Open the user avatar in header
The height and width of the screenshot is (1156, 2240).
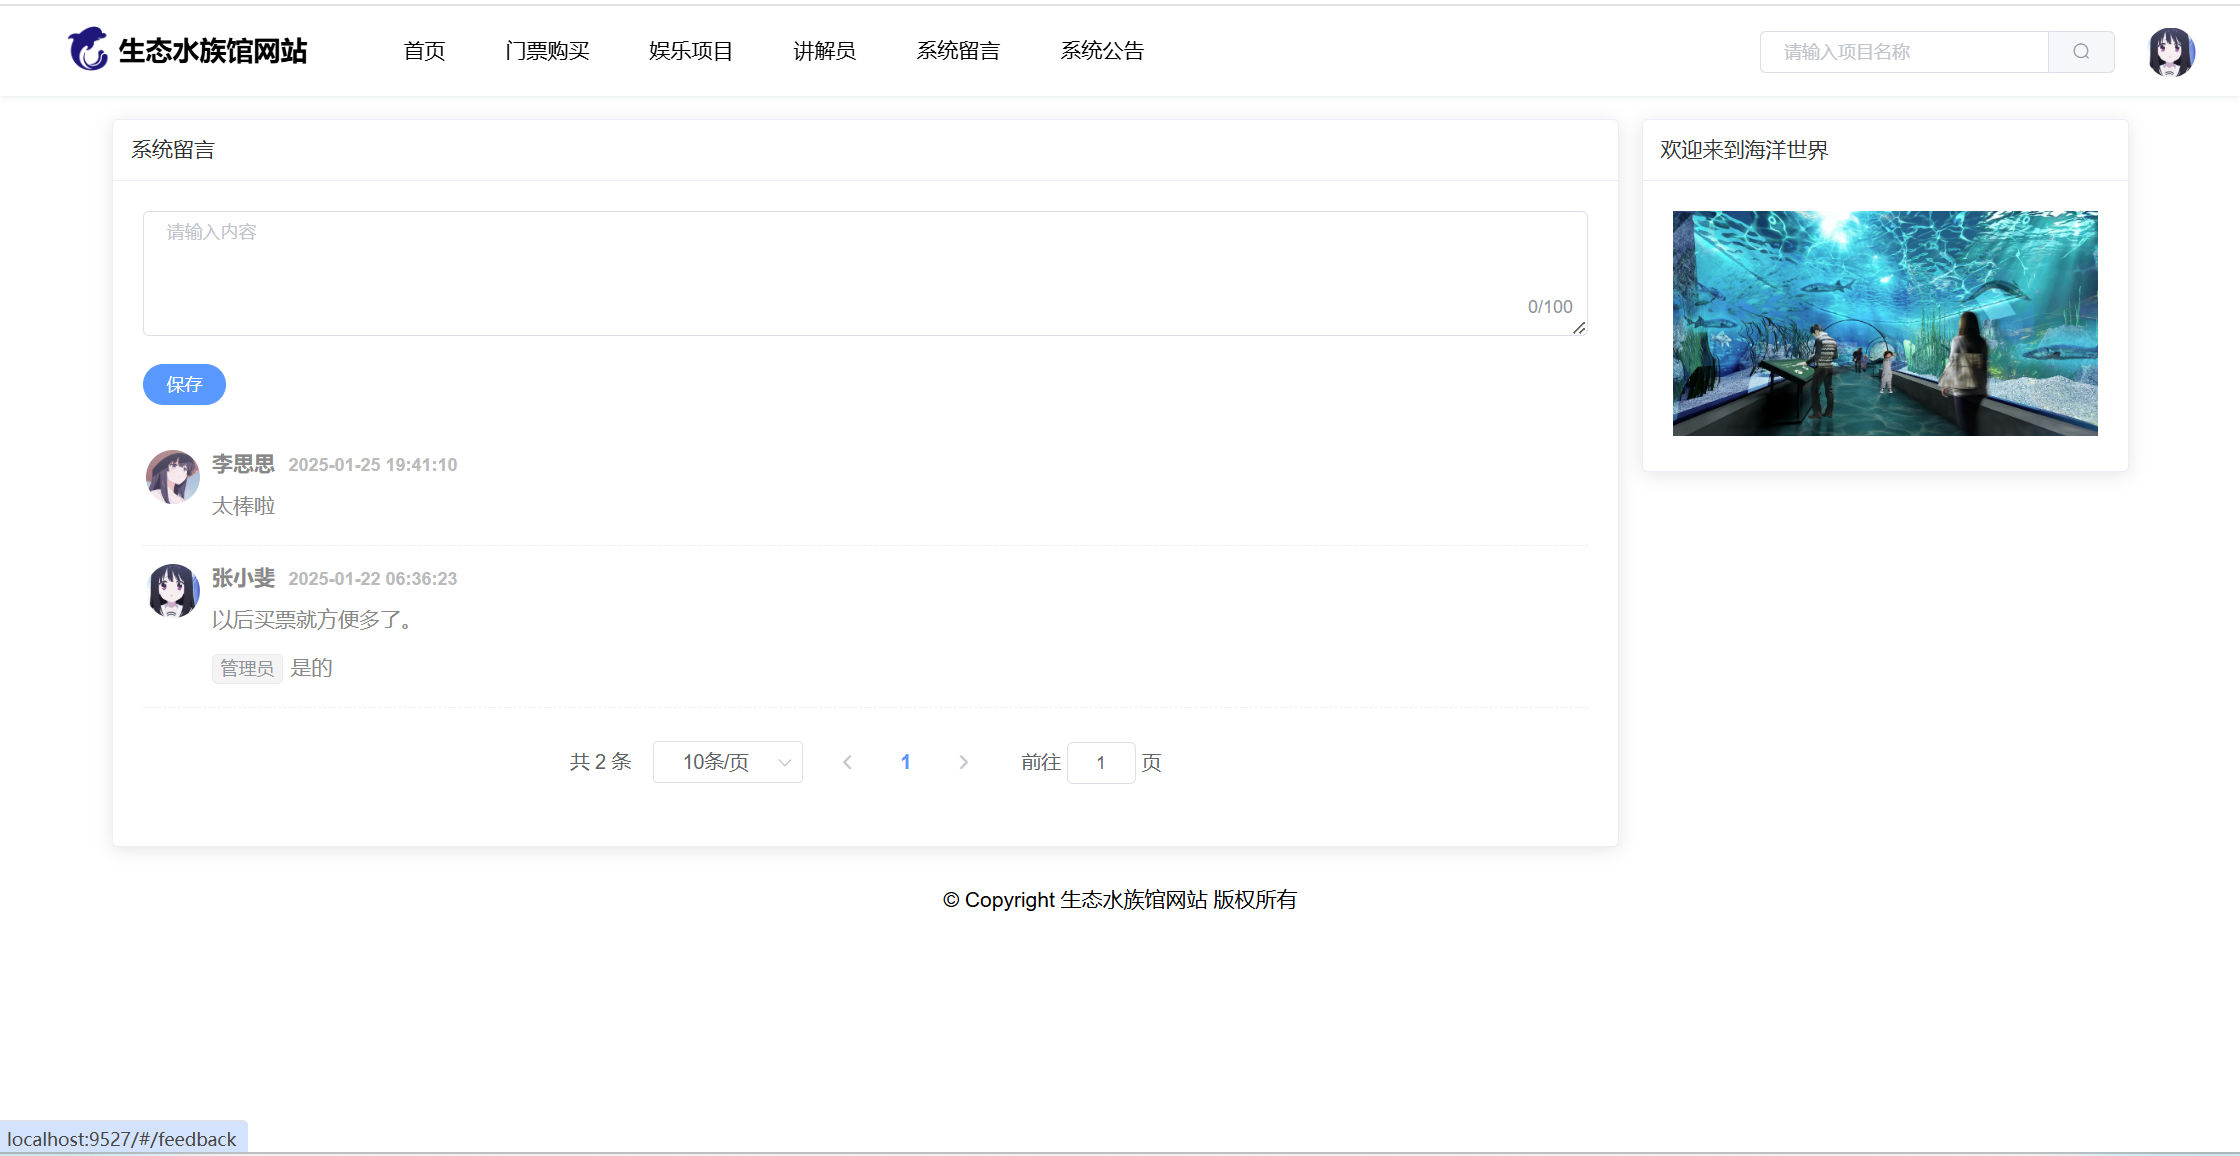(x=2170, y=52)
